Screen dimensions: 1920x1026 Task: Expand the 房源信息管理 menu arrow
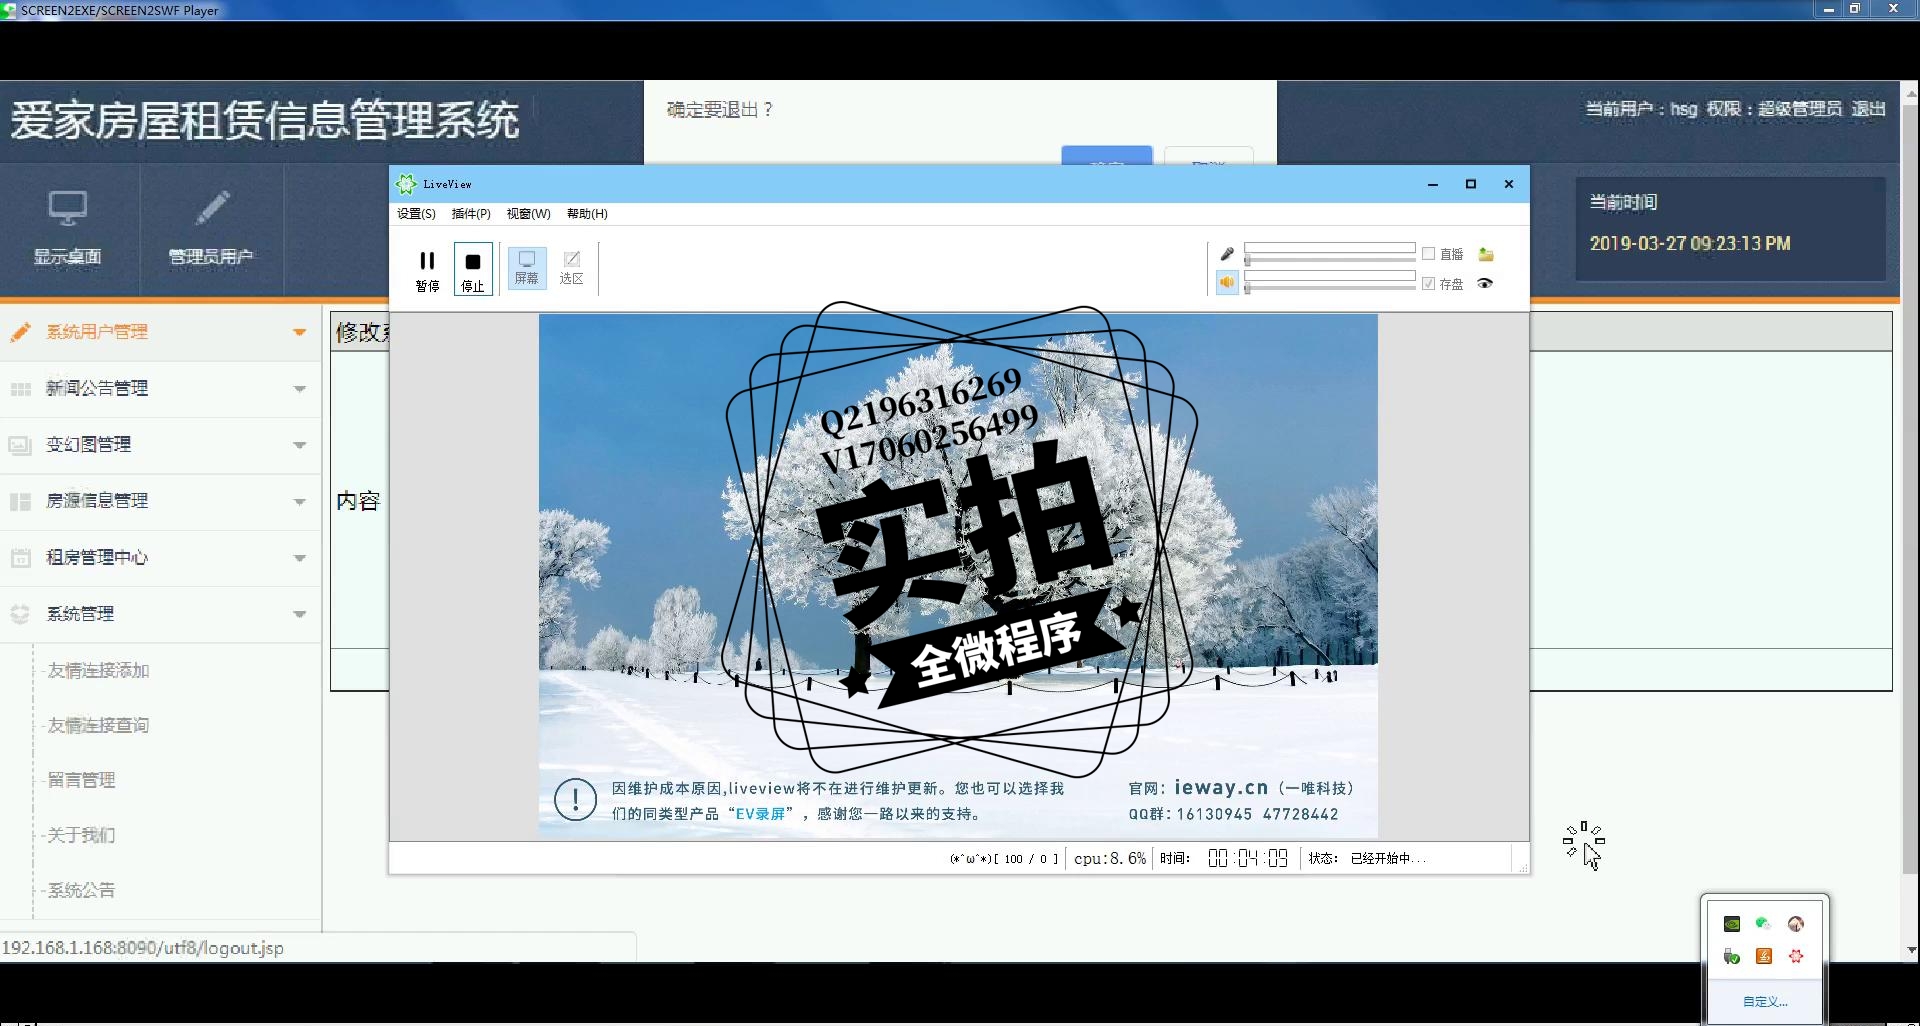[299, 502]
